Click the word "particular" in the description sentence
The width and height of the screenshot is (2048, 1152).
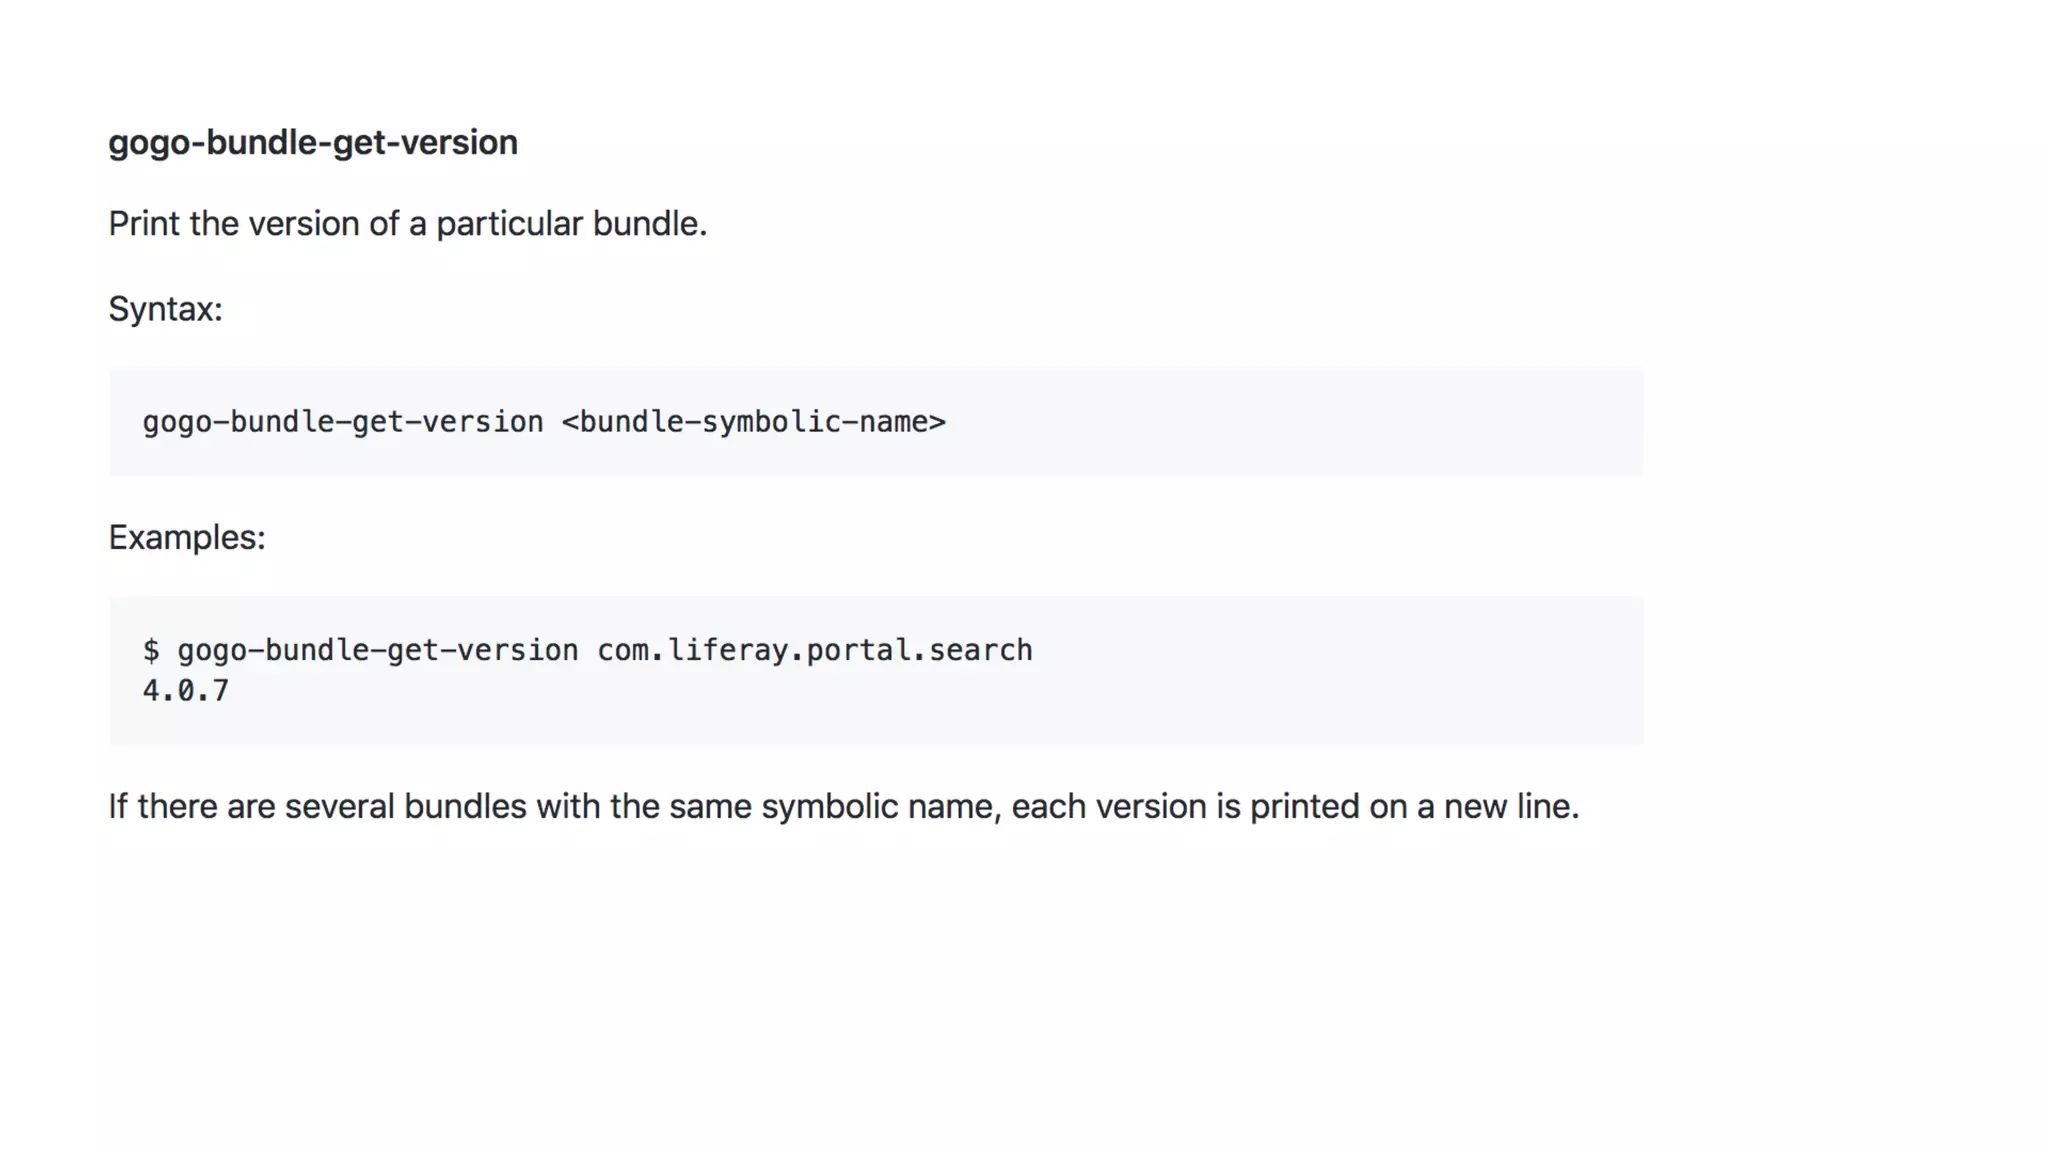coord(509,224)
